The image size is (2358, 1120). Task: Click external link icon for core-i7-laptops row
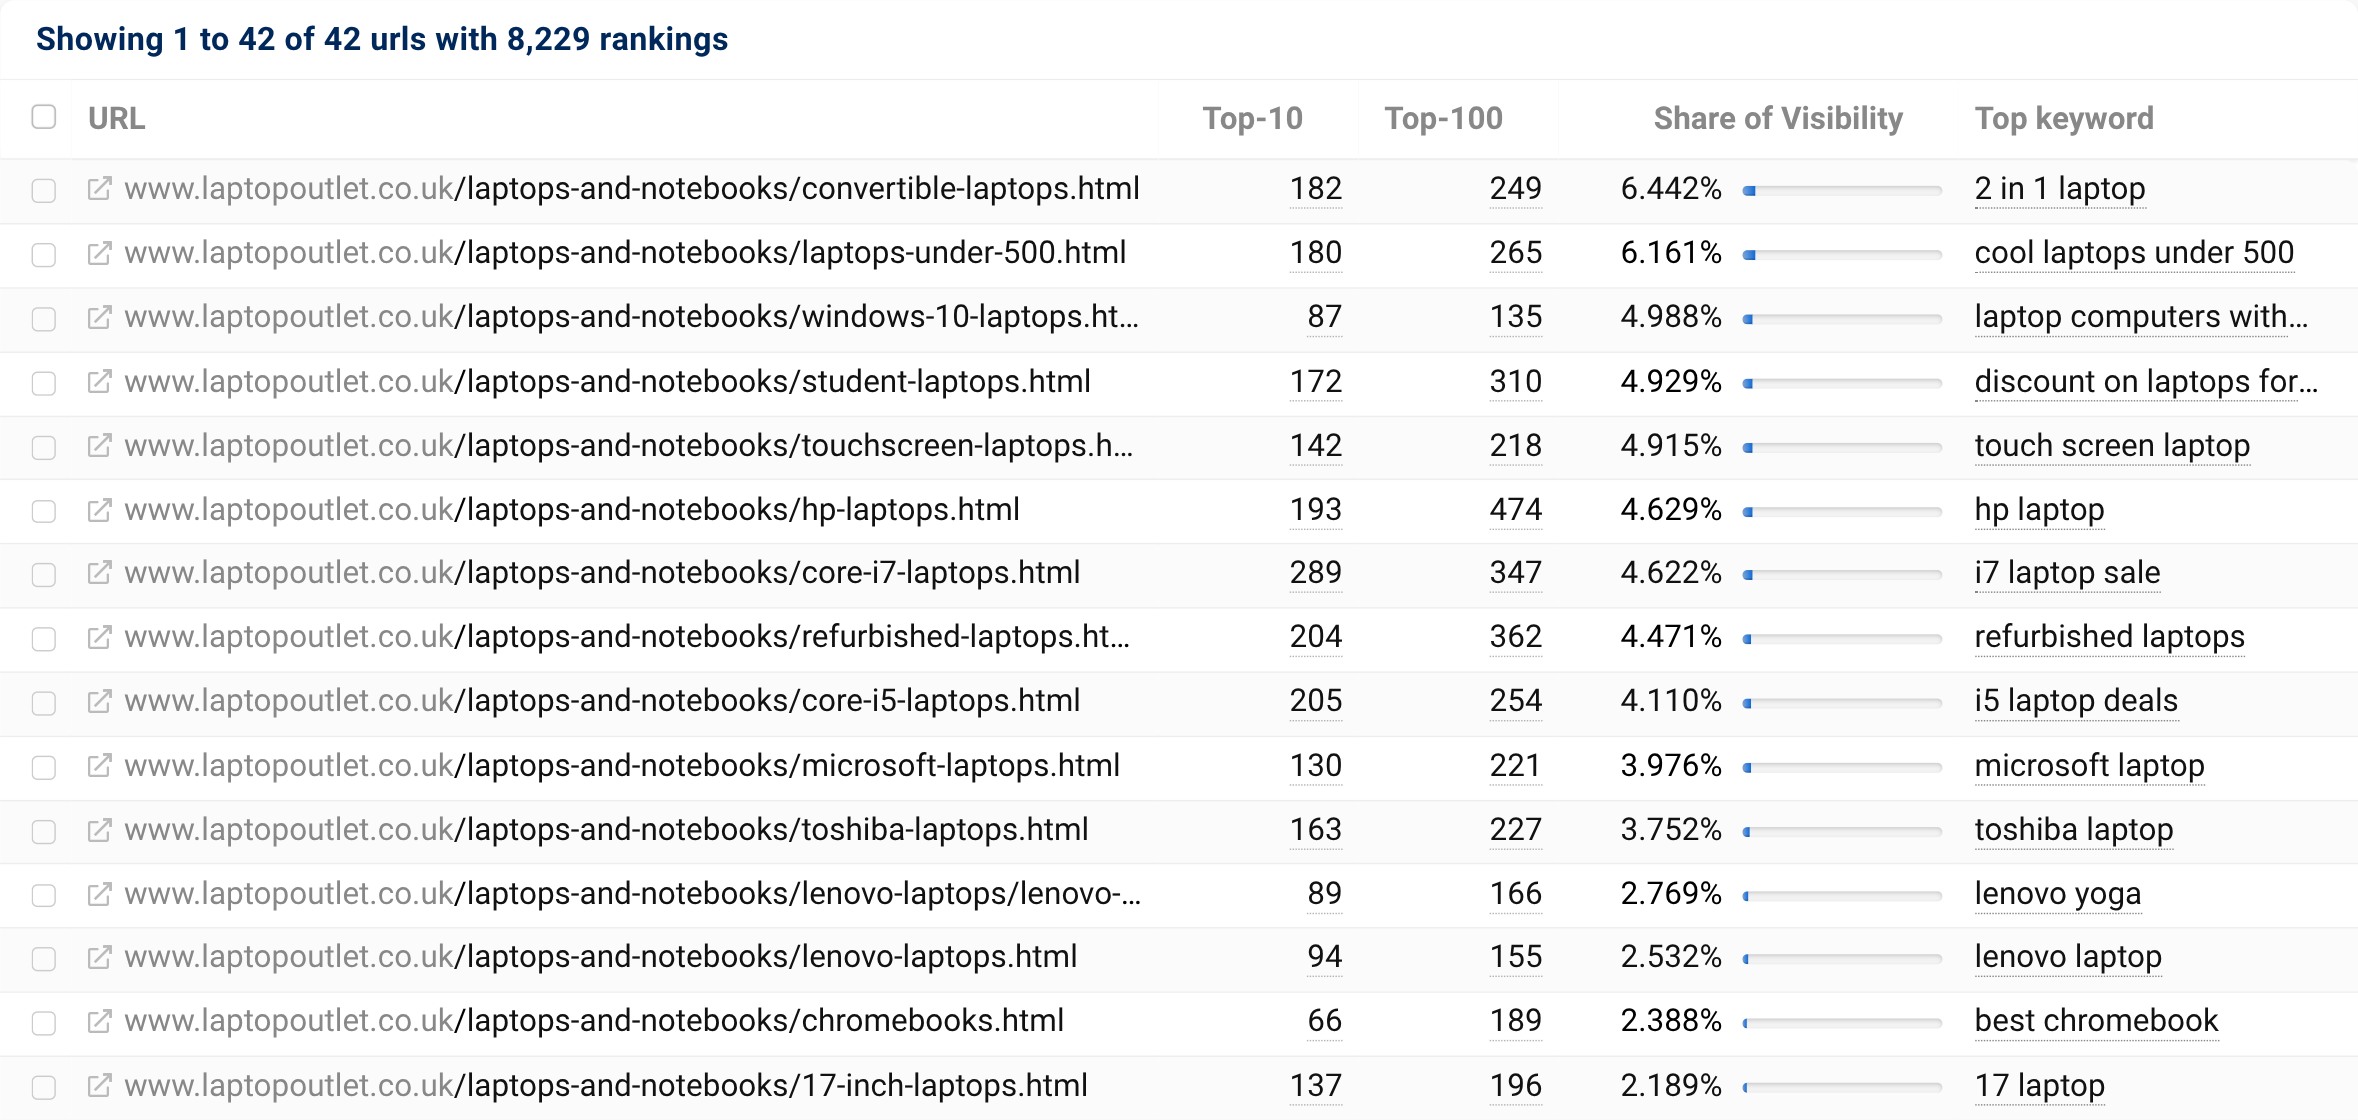pyautogui.click(x=99, y=573)
